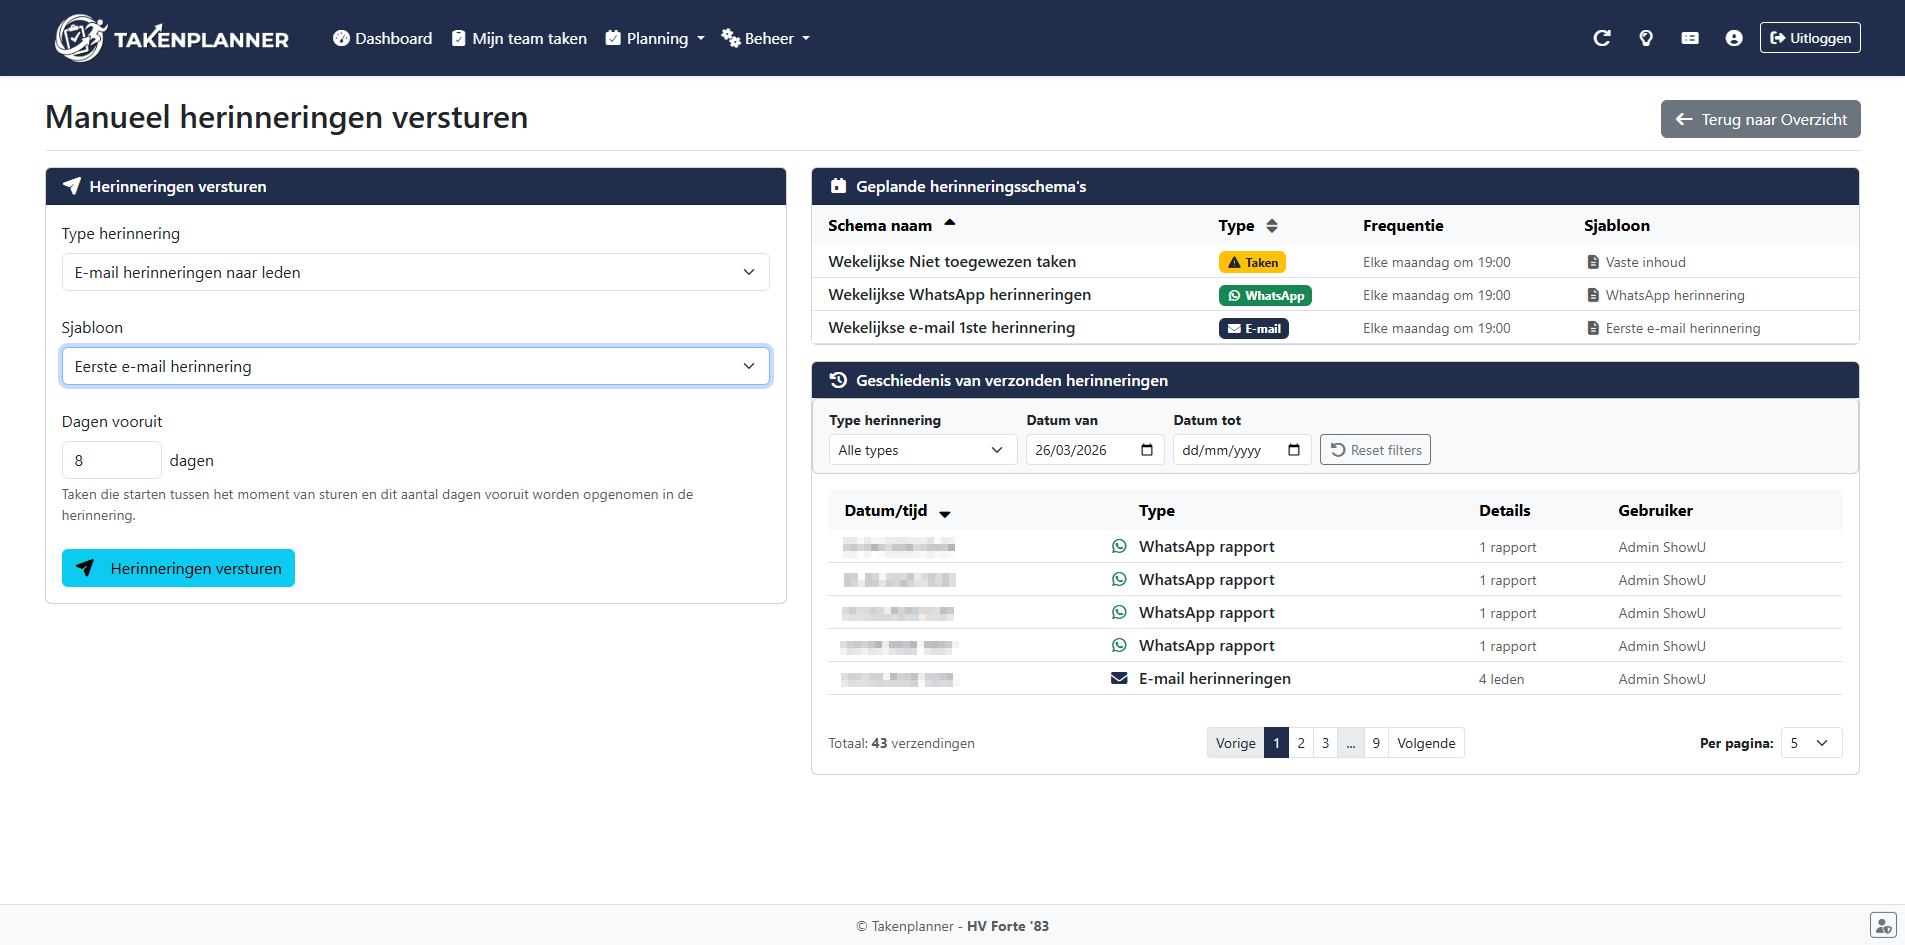Click Terug naar Overzicht button
Screen dimensions: 1905x945
pos(1760,119)
